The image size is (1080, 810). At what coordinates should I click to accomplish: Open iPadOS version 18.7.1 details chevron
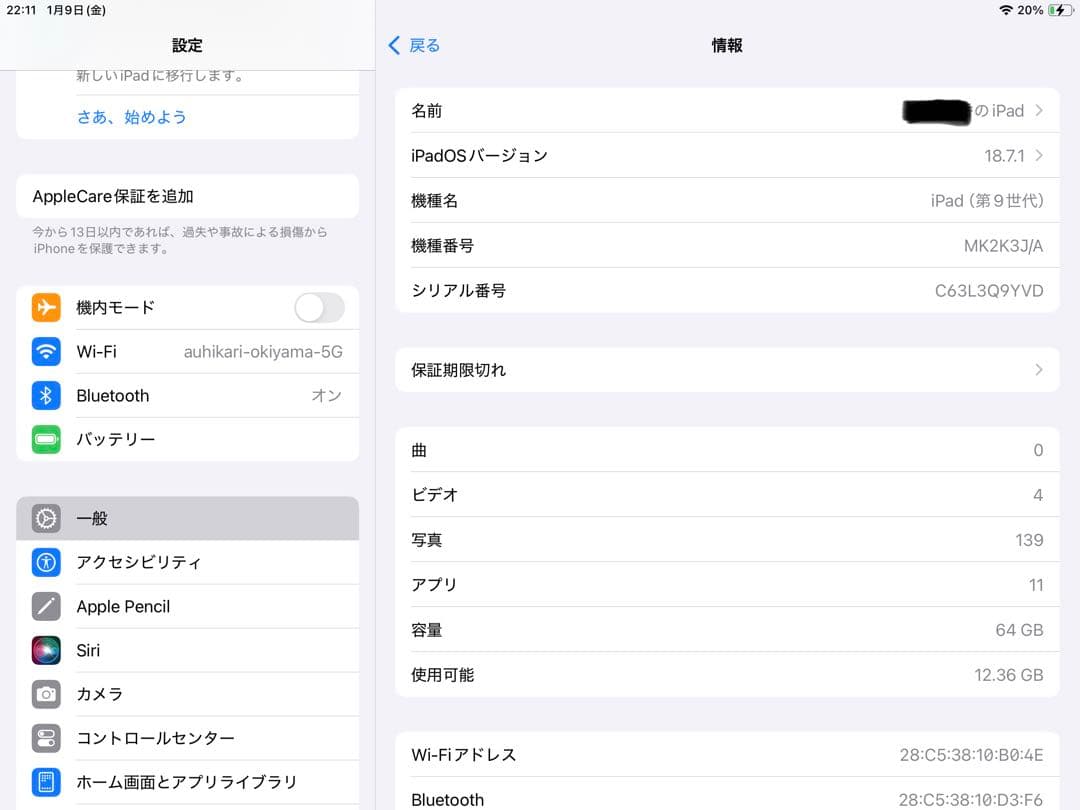pyautogui.click(x=1039, y=156)
